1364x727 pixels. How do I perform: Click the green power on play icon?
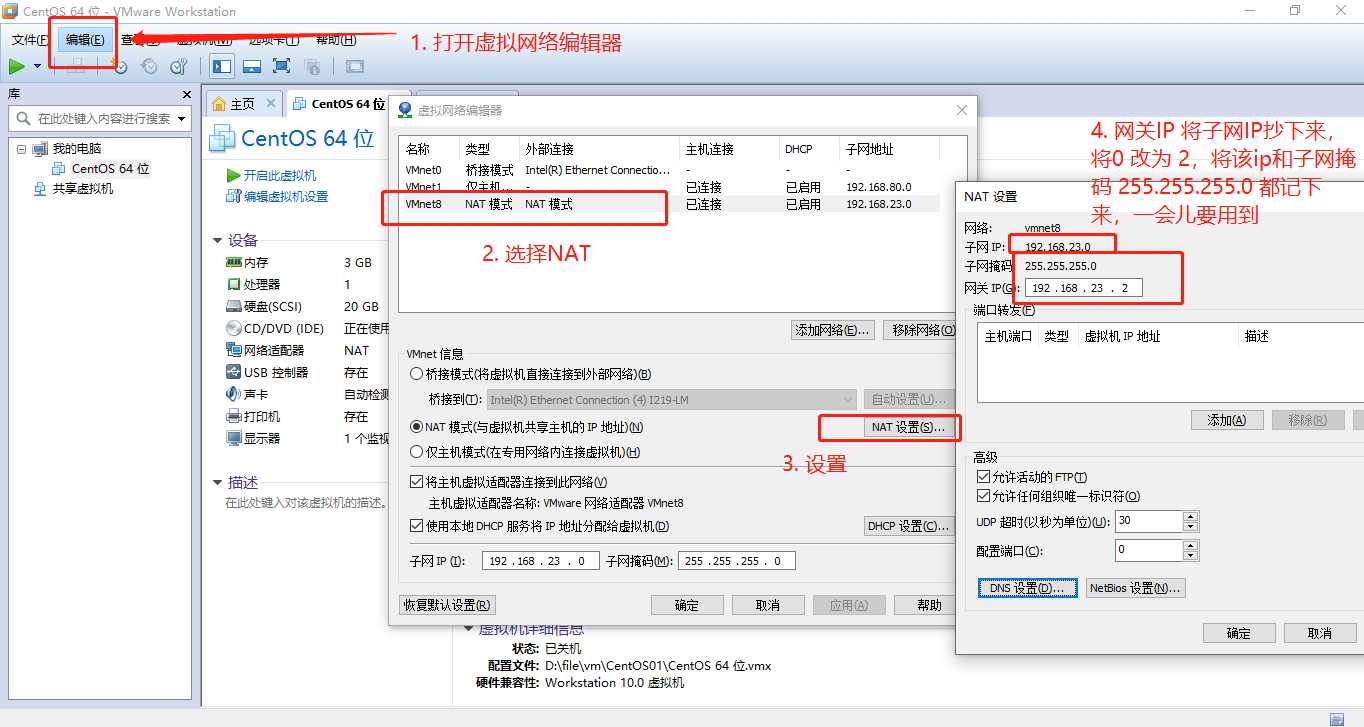coord(17,66)
